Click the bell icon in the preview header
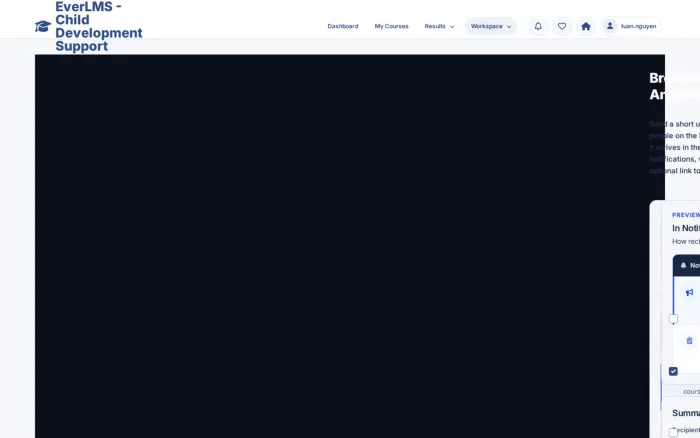700x438 pixels. 683,265
